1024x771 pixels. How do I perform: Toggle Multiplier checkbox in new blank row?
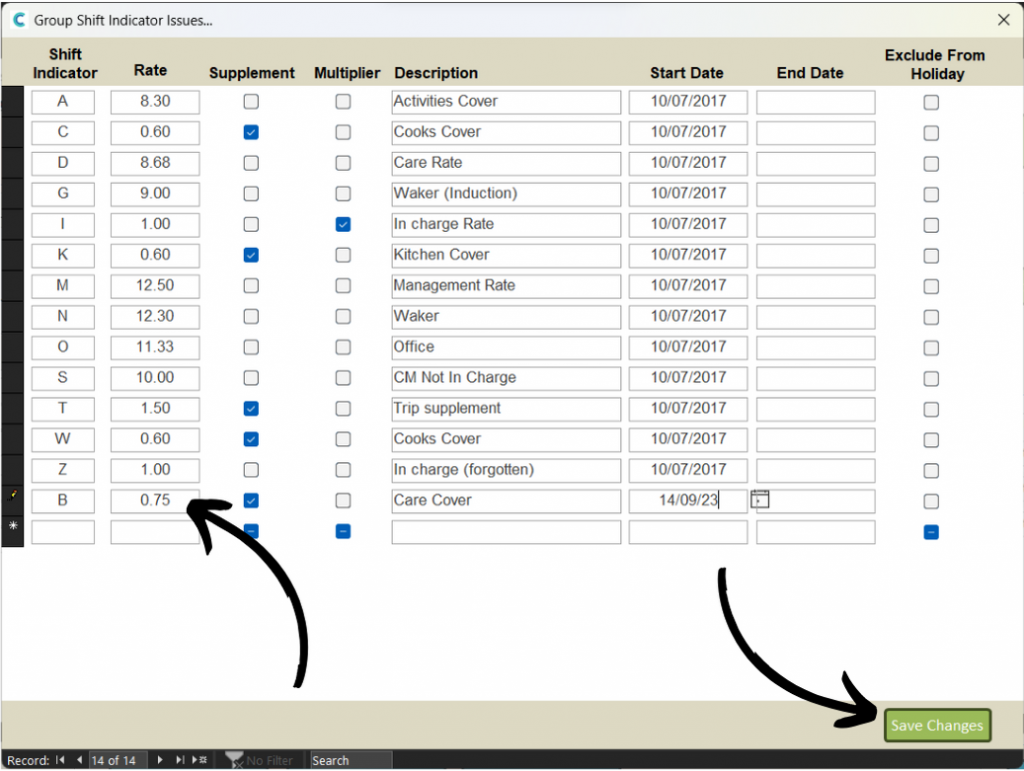pyautogui.click(x=343, y=531)
